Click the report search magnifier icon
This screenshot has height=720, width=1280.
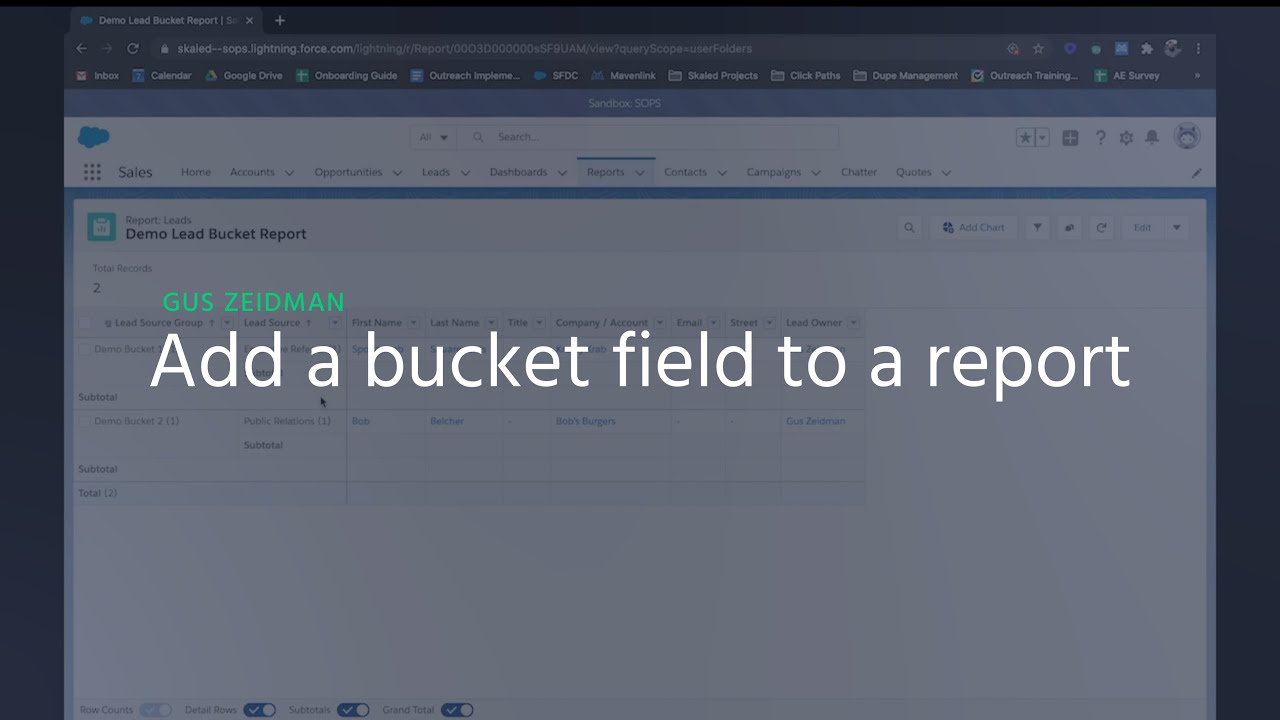909,228
